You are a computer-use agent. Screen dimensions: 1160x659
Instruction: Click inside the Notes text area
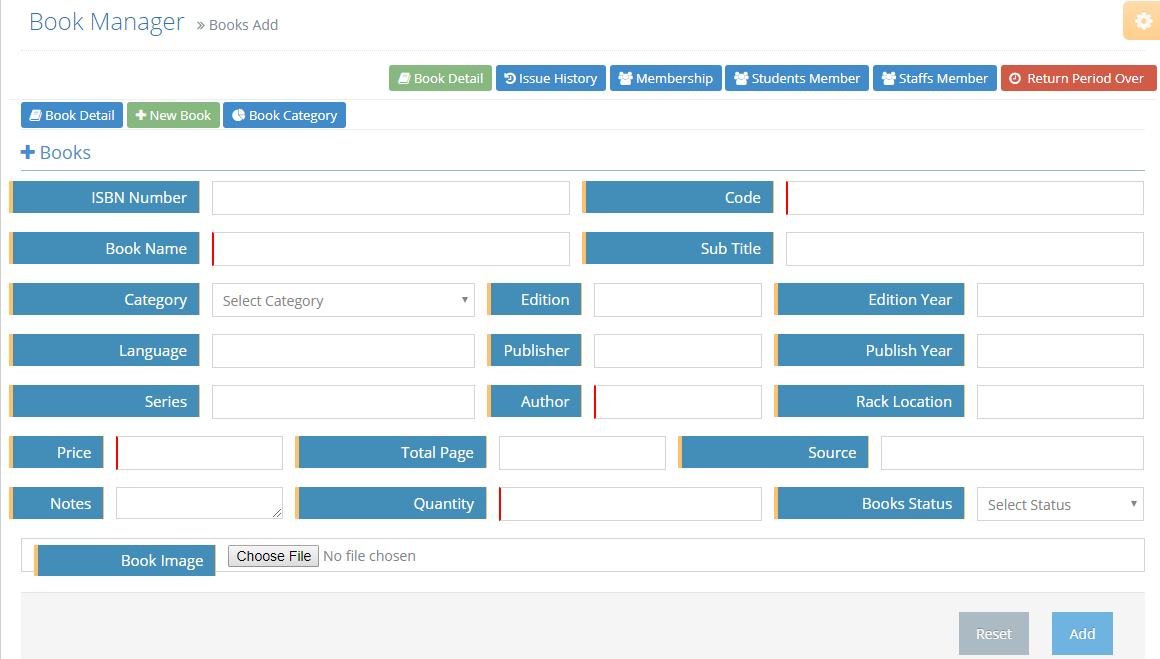pos(198,503)
